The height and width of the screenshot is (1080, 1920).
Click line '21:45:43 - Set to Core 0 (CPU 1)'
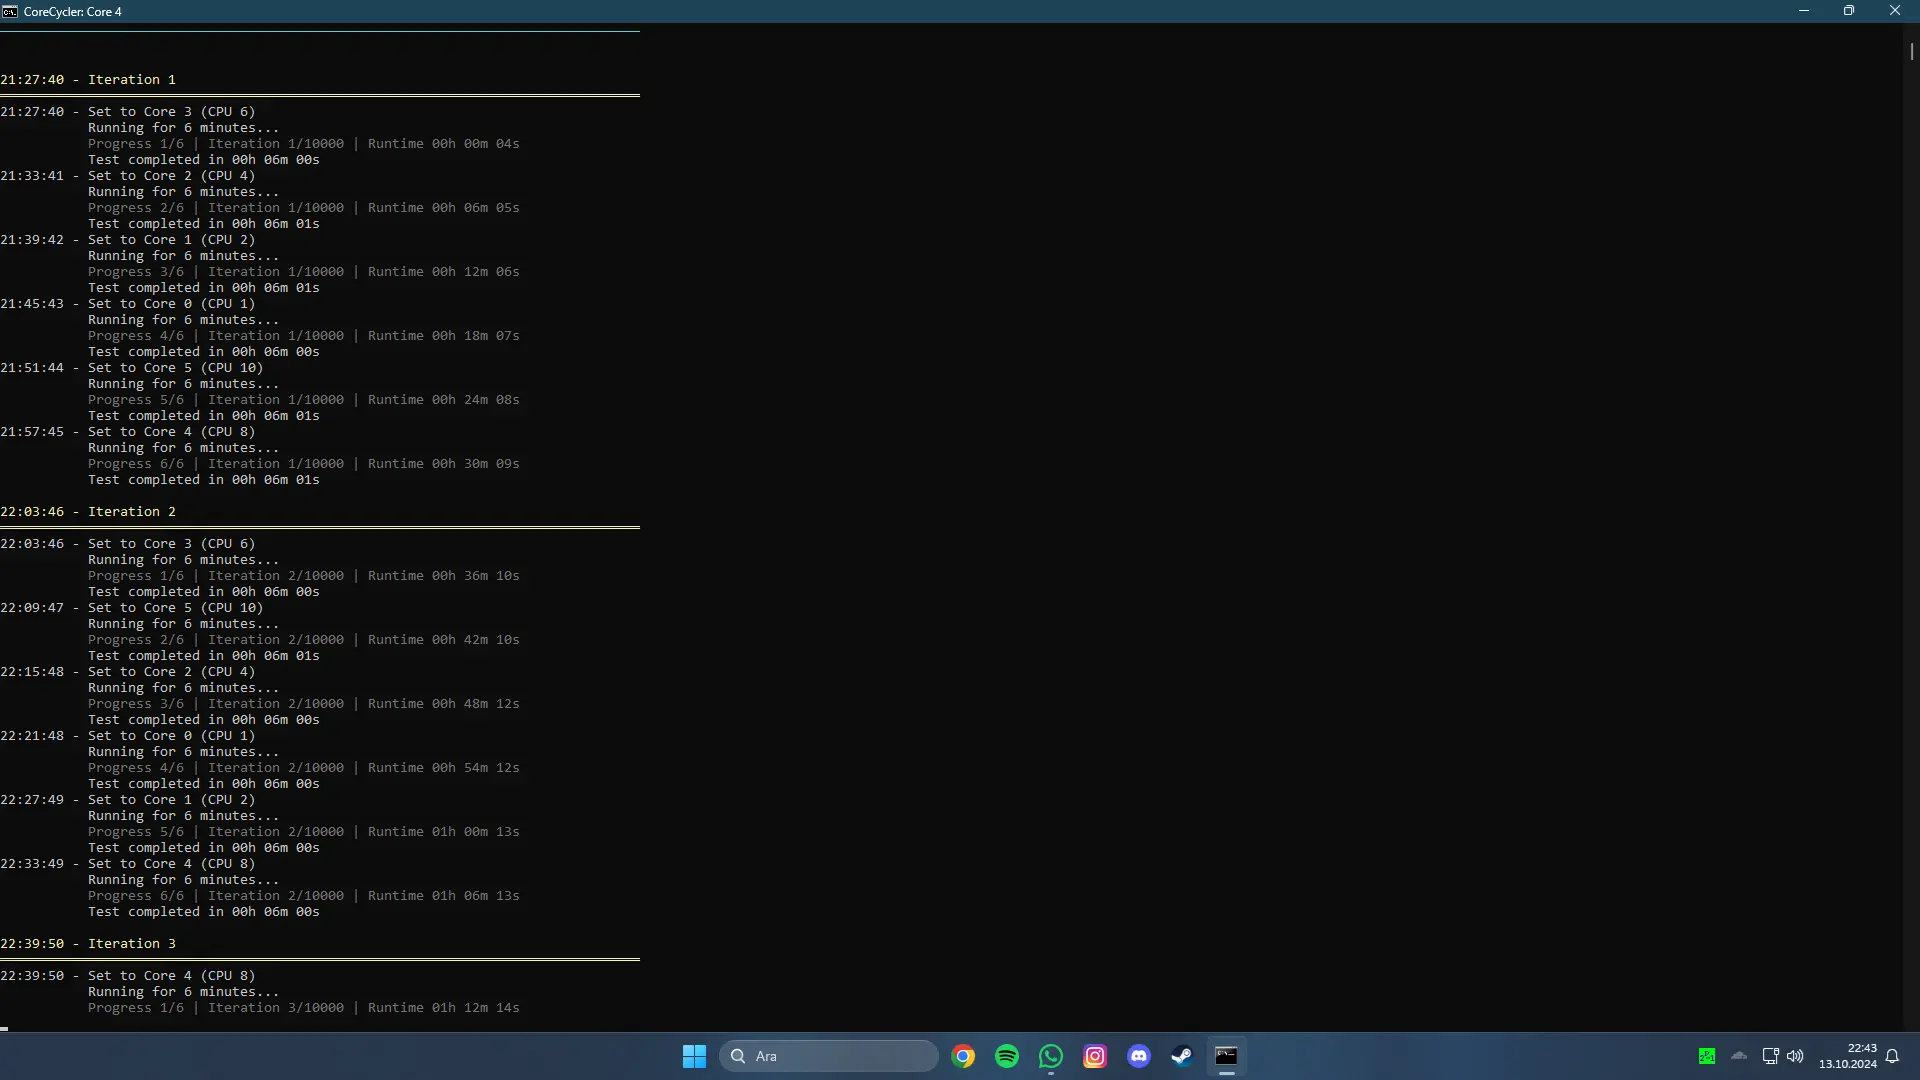pos(128,304)
